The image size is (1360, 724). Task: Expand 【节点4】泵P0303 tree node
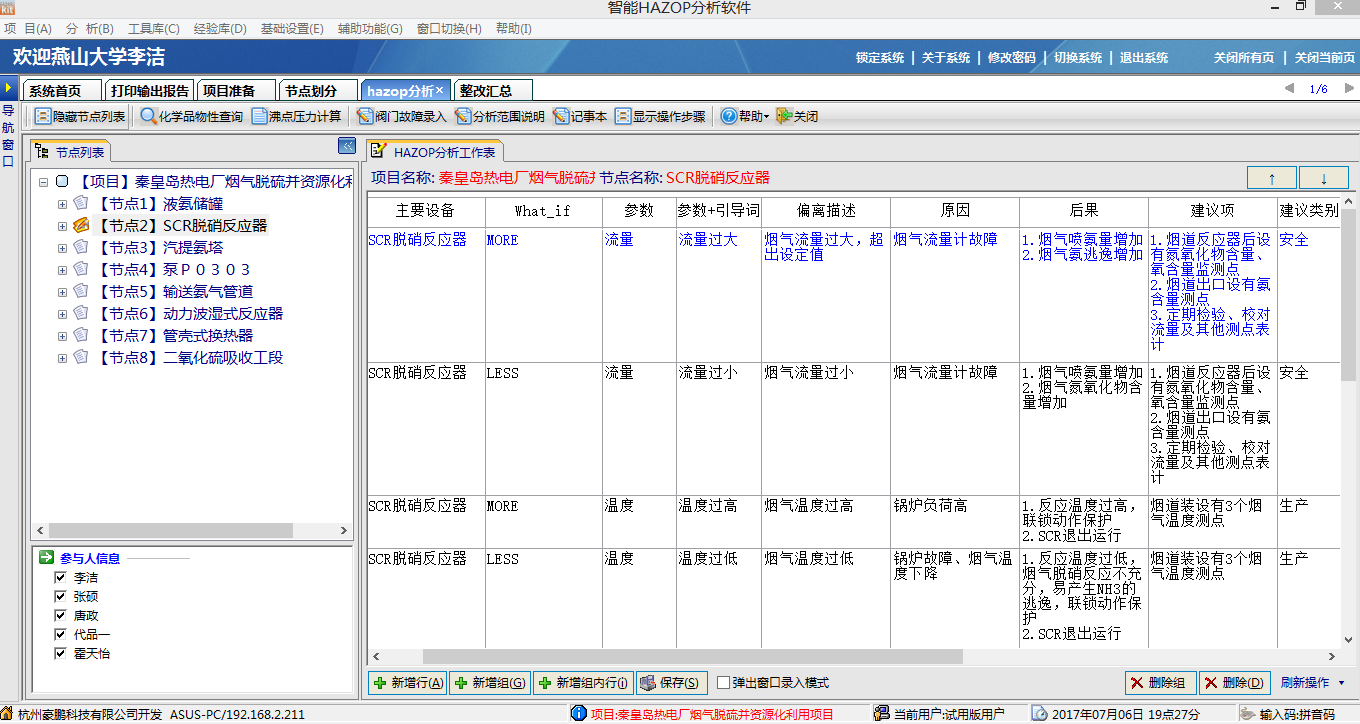(62, 270)
